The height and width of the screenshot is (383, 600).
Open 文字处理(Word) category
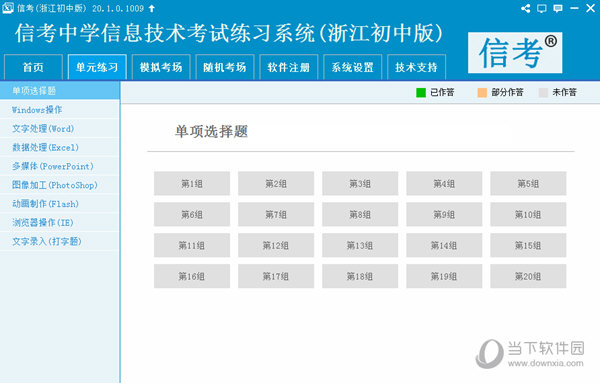[x=60, y=129]
